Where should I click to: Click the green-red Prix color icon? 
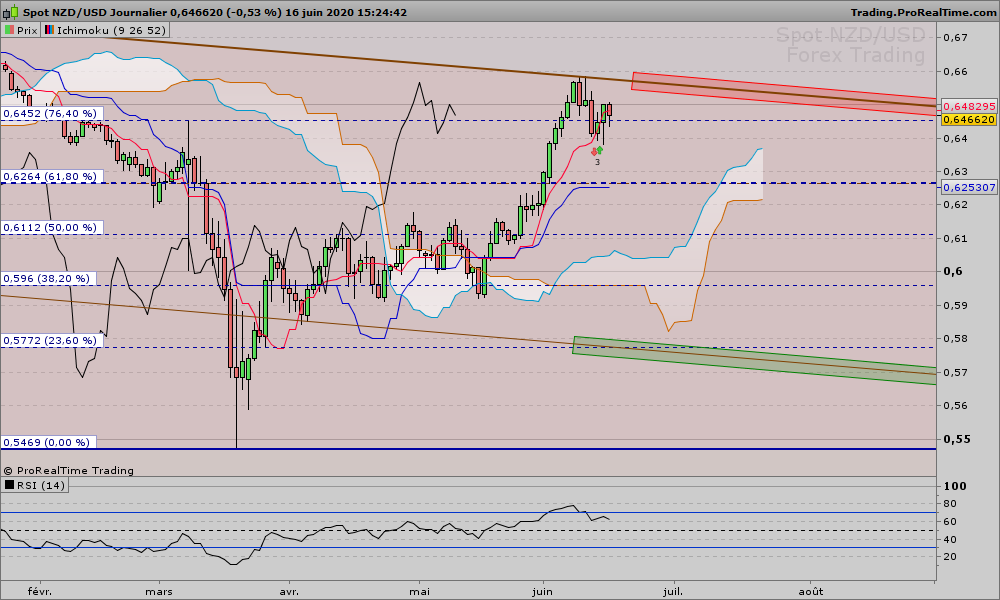(7, 31)
